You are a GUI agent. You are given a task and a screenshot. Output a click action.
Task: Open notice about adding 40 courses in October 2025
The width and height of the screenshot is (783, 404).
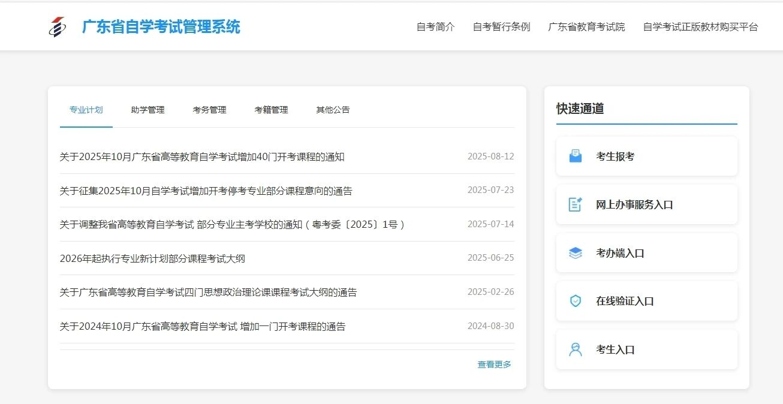point(202,157)
